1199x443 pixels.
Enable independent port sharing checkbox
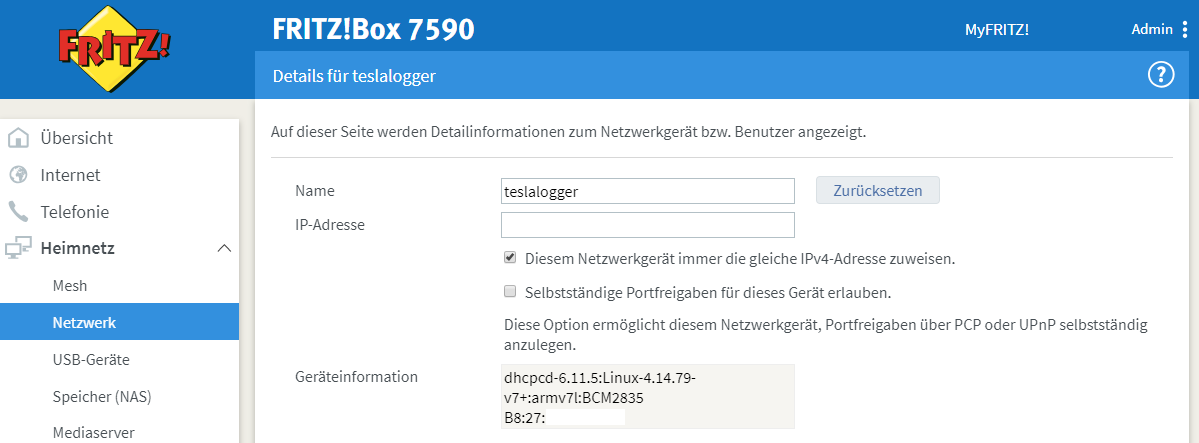point(510,293)
